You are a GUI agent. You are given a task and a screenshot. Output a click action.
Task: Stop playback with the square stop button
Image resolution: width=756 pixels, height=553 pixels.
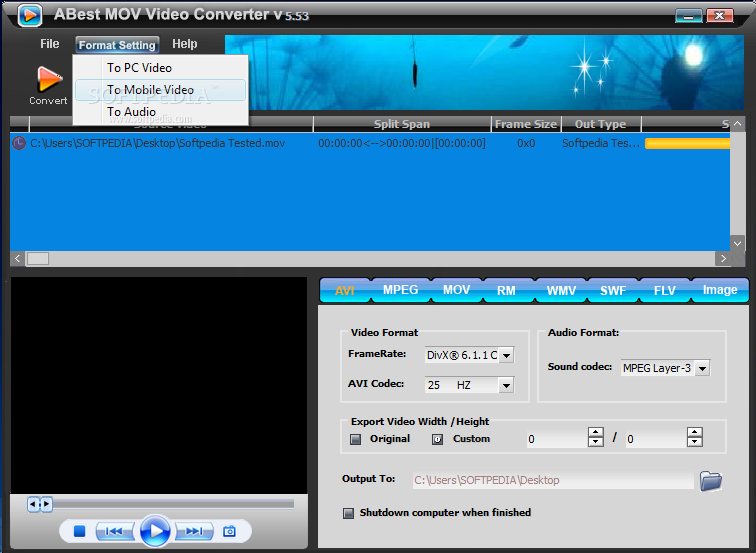tap(80, 531)
